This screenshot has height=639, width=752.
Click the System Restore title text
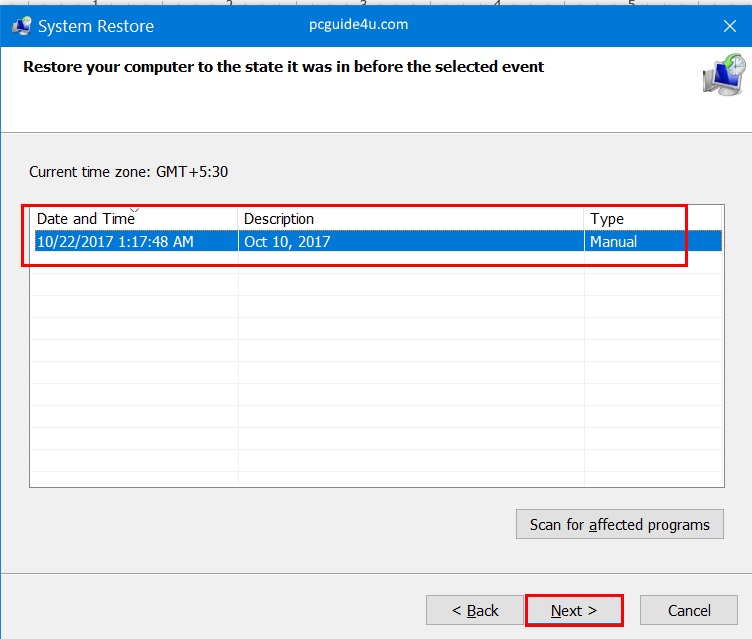(x=96, y=26)
